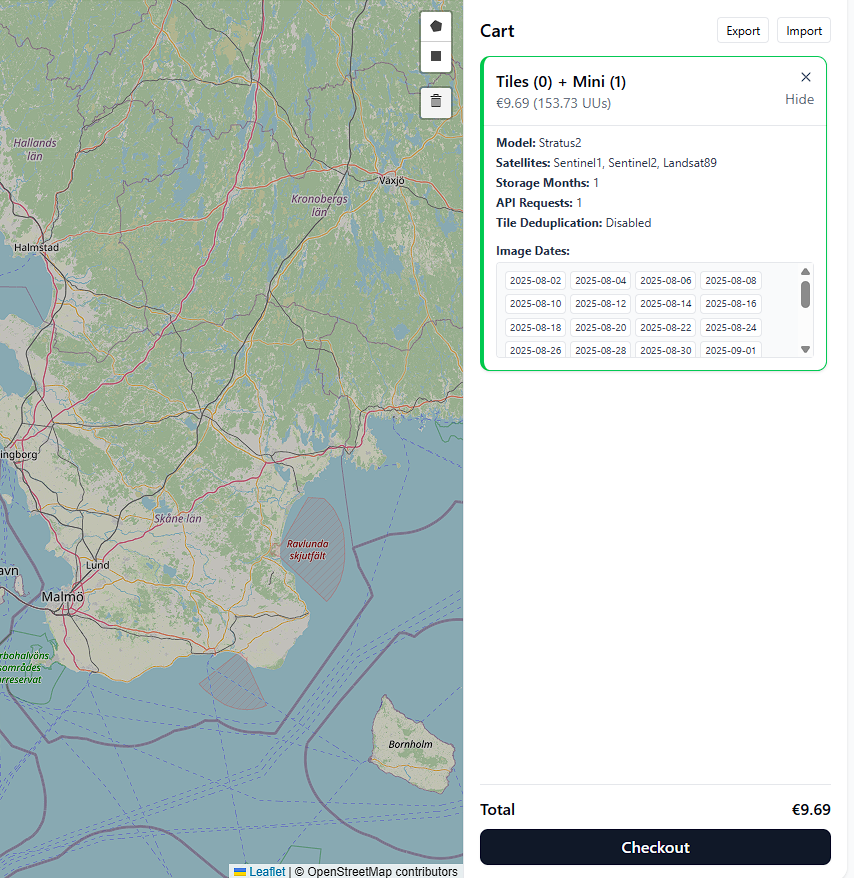Click the Export button
Screen dimensions: 854x878
pos(743,31)
